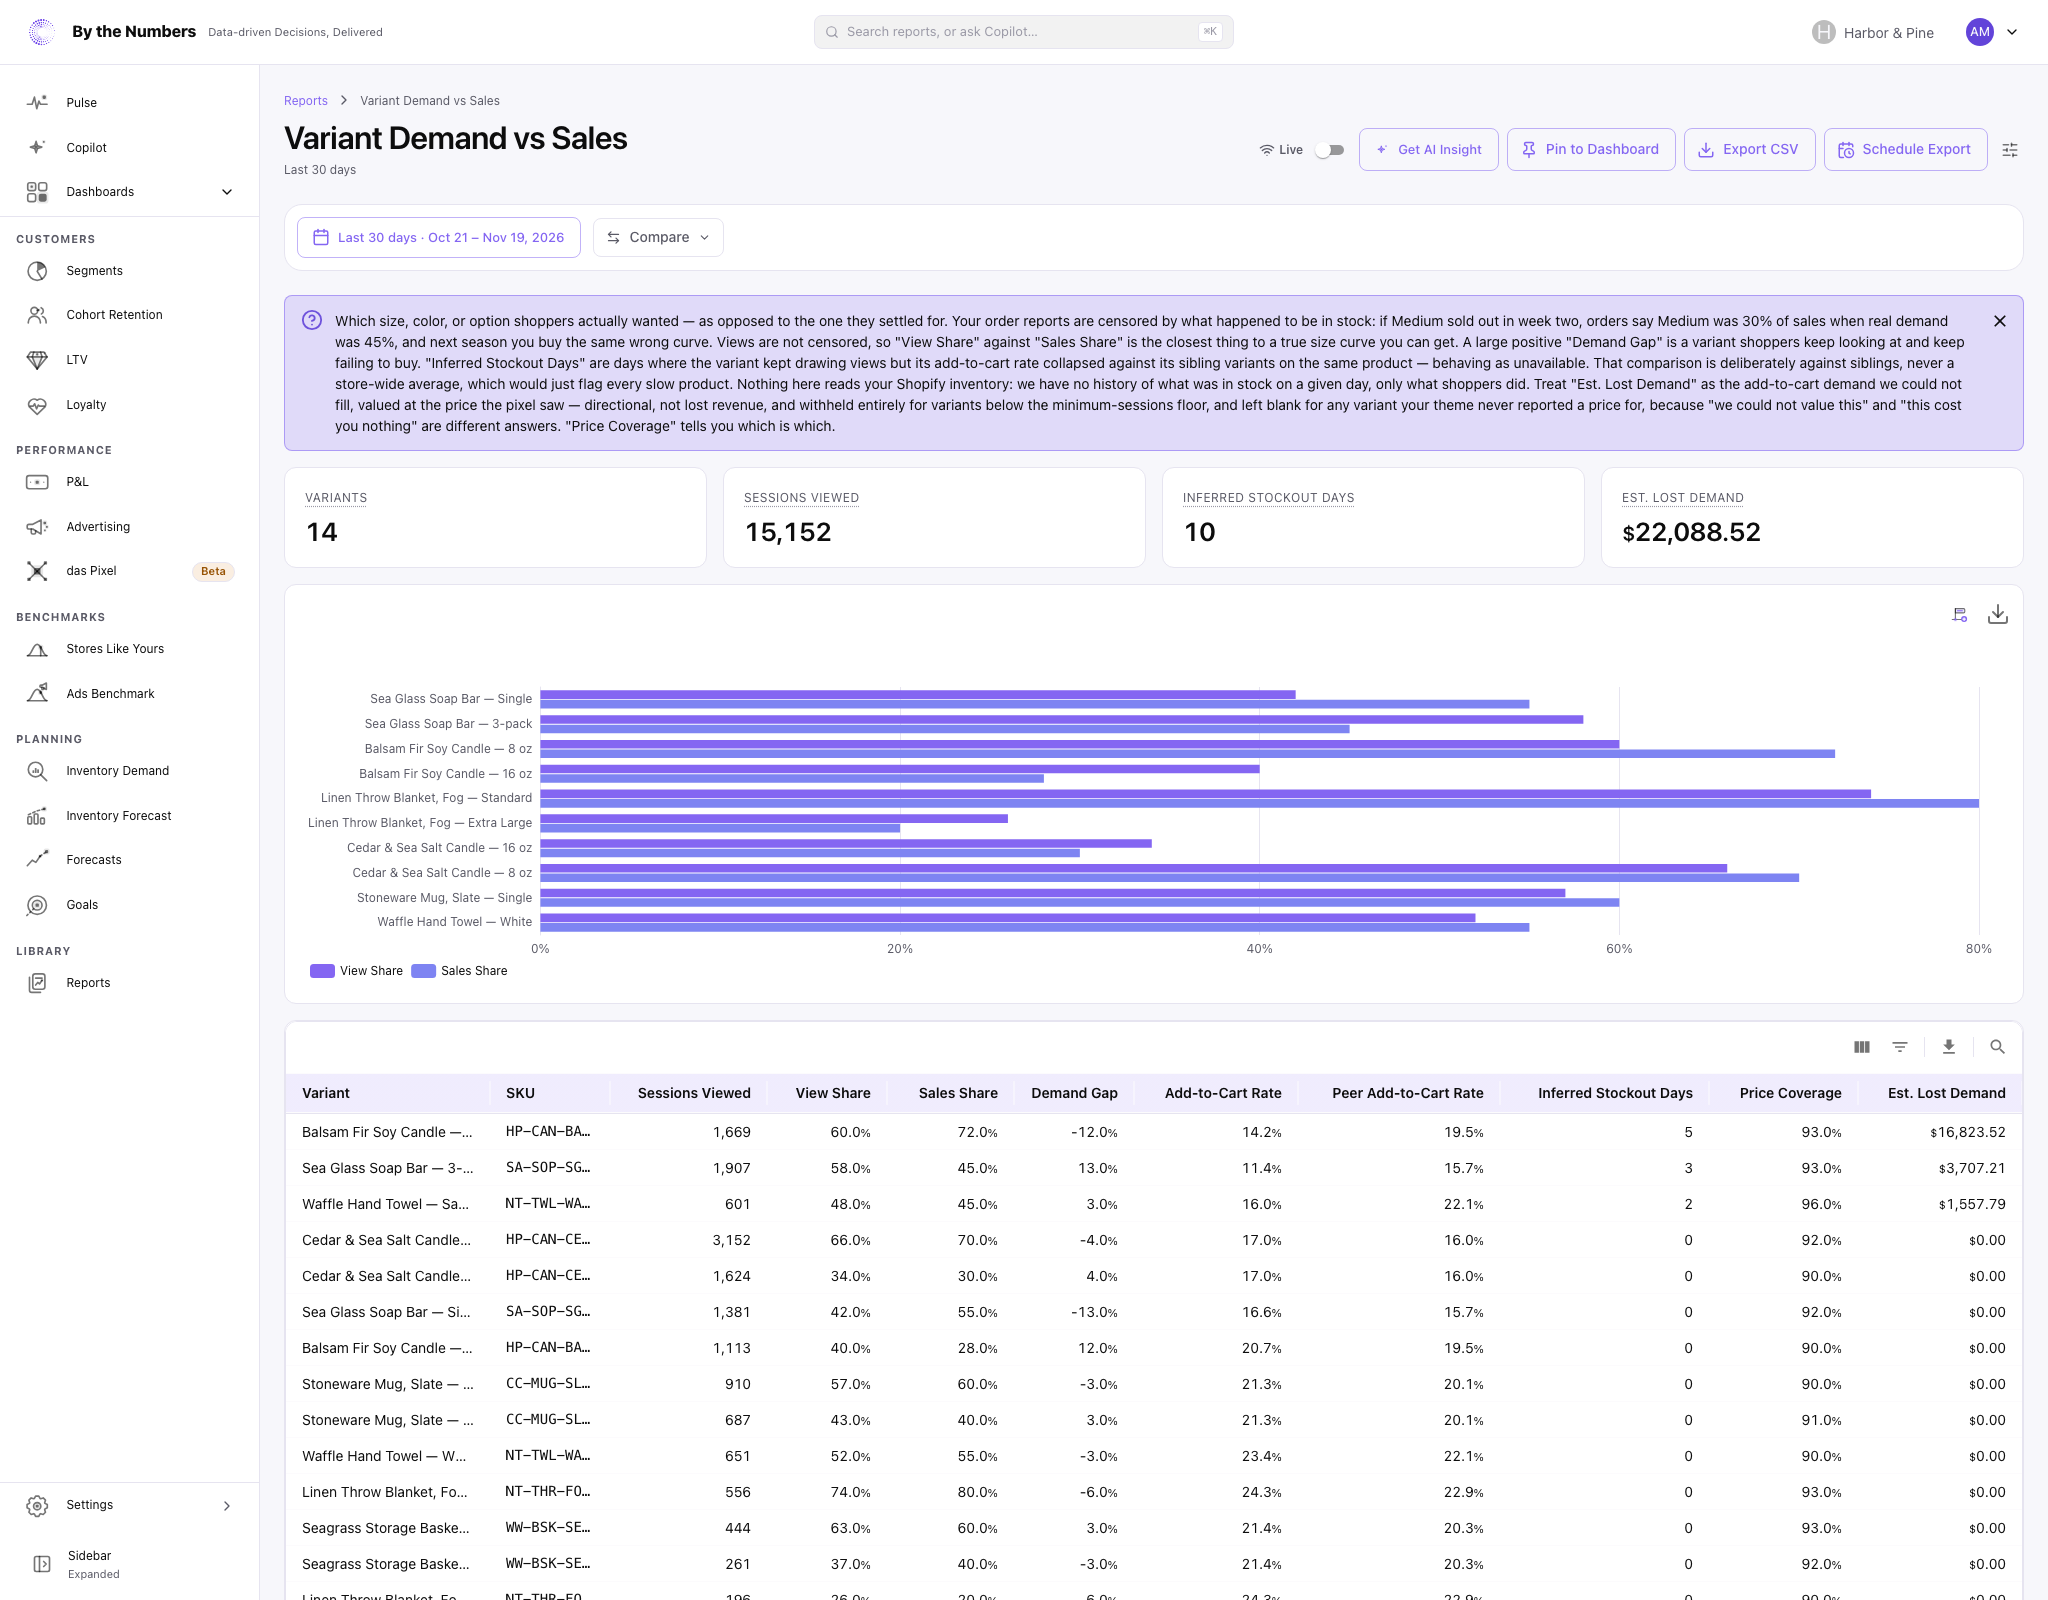This screenshot has height=1600, width=2048.
Task: Click the View Share bar for Linen Throw Blanket Standard
Action: (x=1205, y=794)
